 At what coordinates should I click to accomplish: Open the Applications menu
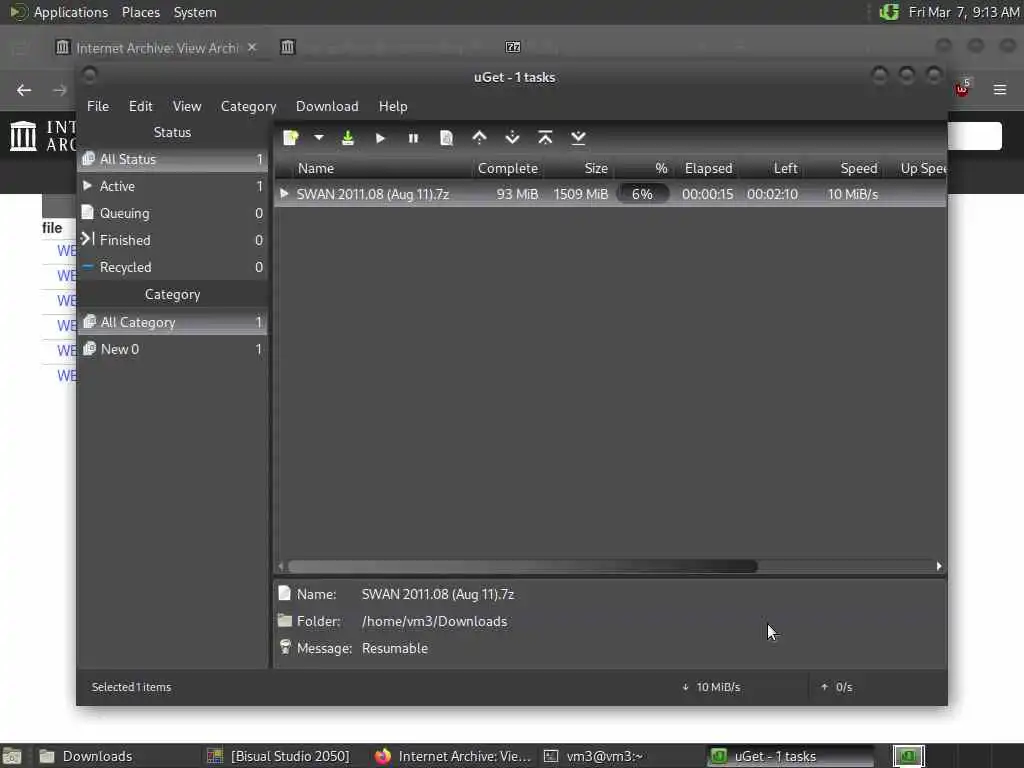(71, 12)
